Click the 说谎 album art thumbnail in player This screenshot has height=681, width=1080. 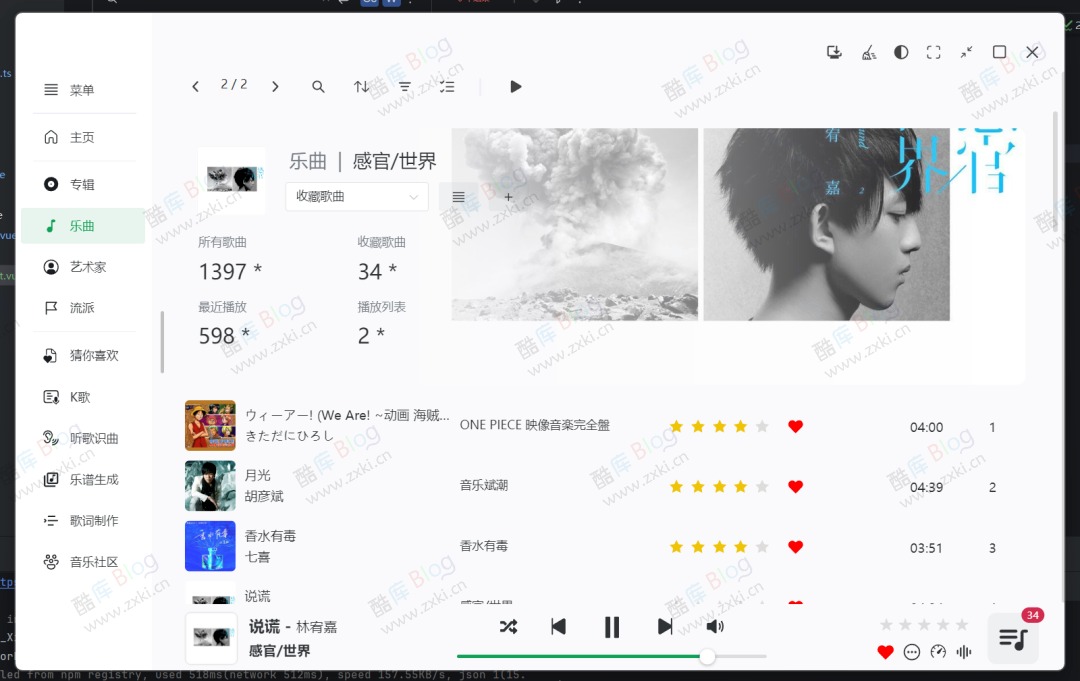click(212, 637)
